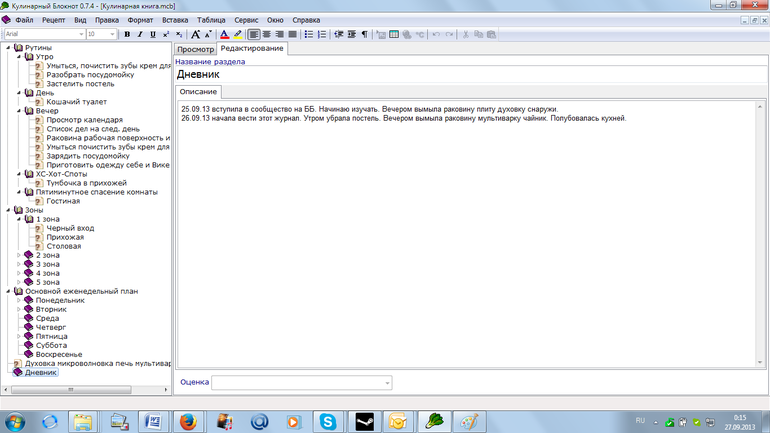
Task: Toggle left text alignment
Action: (x=254, y=34)
